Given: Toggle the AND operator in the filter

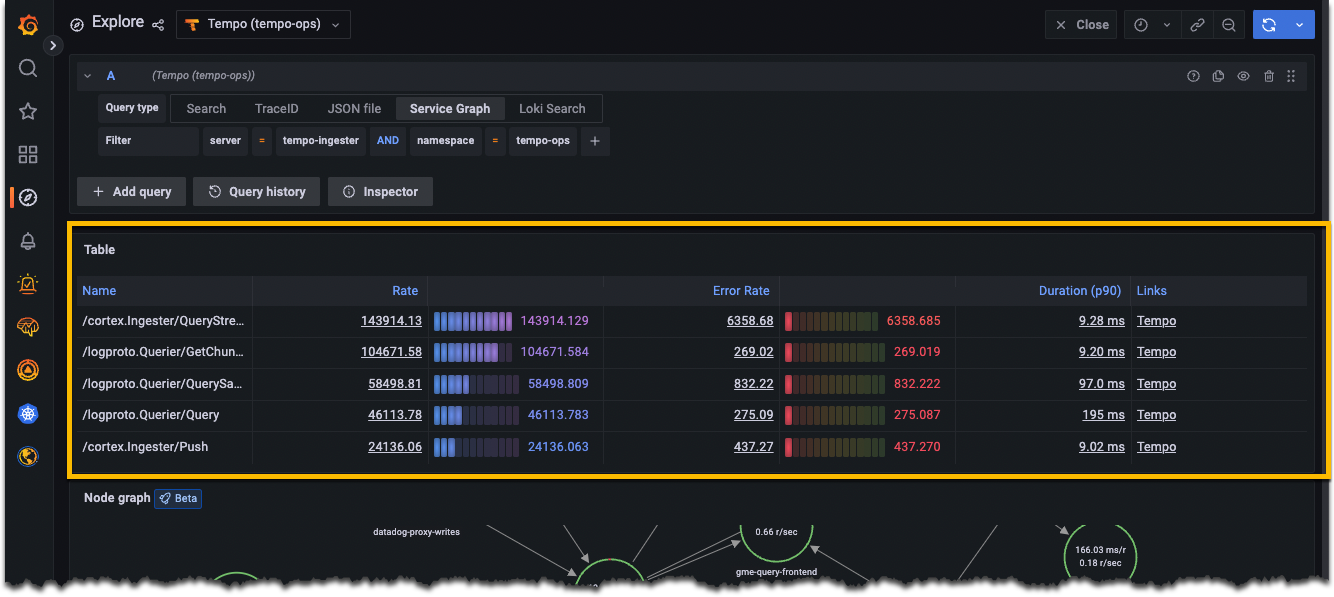Looking at the screenshot, I should pos(388,141).
